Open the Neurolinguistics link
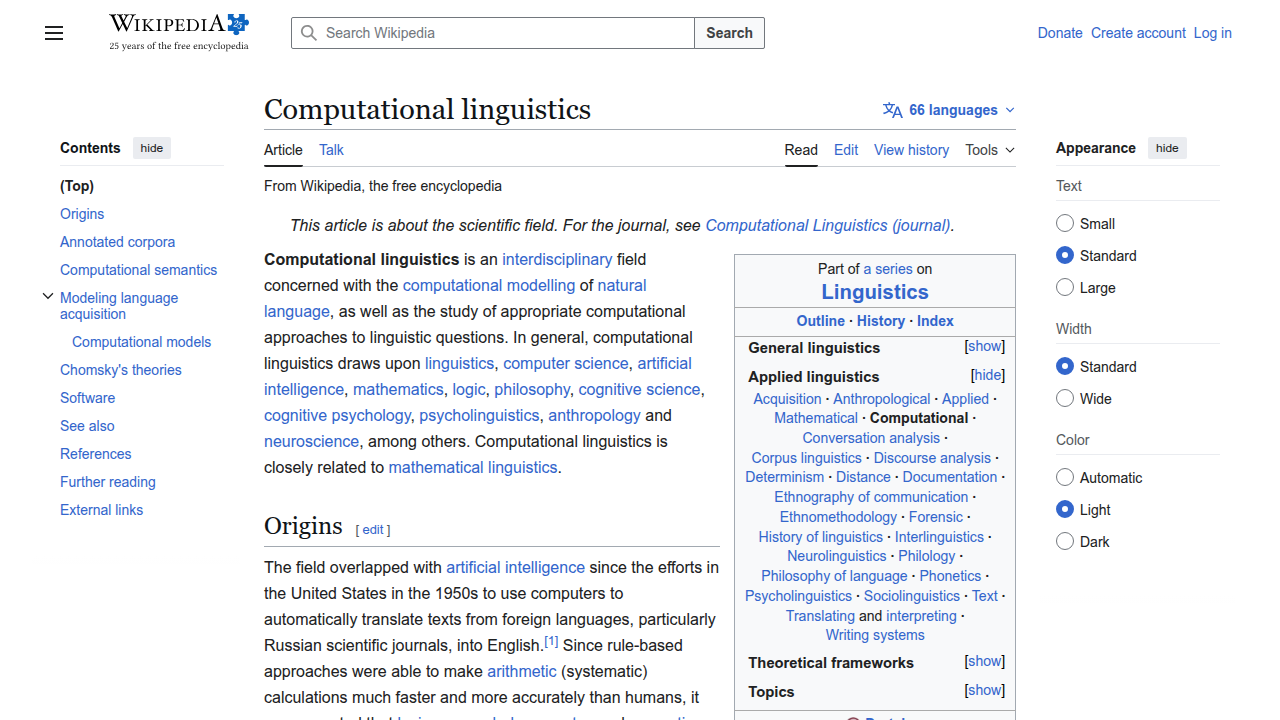Viewport: 1280px width, 720px height. pyautogui.click(x=837, y=556)
